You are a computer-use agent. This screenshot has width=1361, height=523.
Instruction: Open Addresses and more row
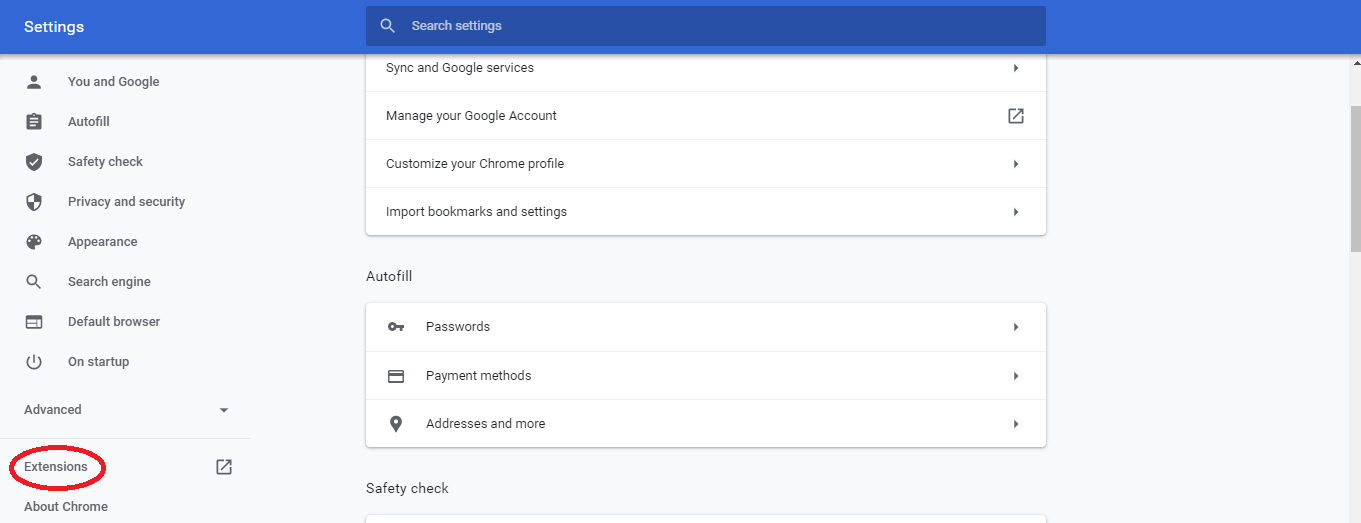tap(706, 424)
